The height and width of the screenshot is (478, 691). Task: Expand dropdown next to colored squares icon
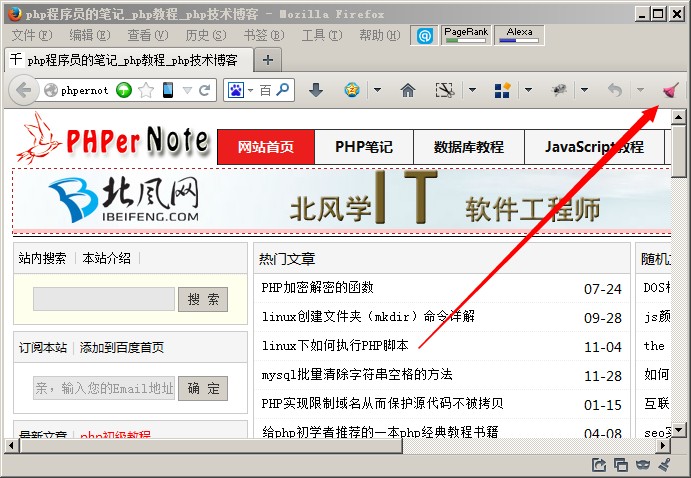point(528,90)
